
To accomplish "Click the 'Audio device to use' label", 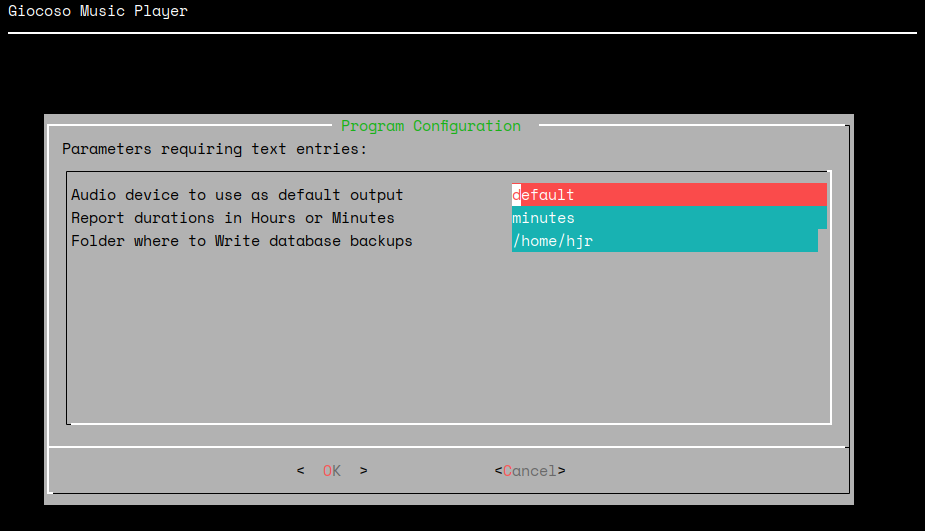I will tap(237, 195).
